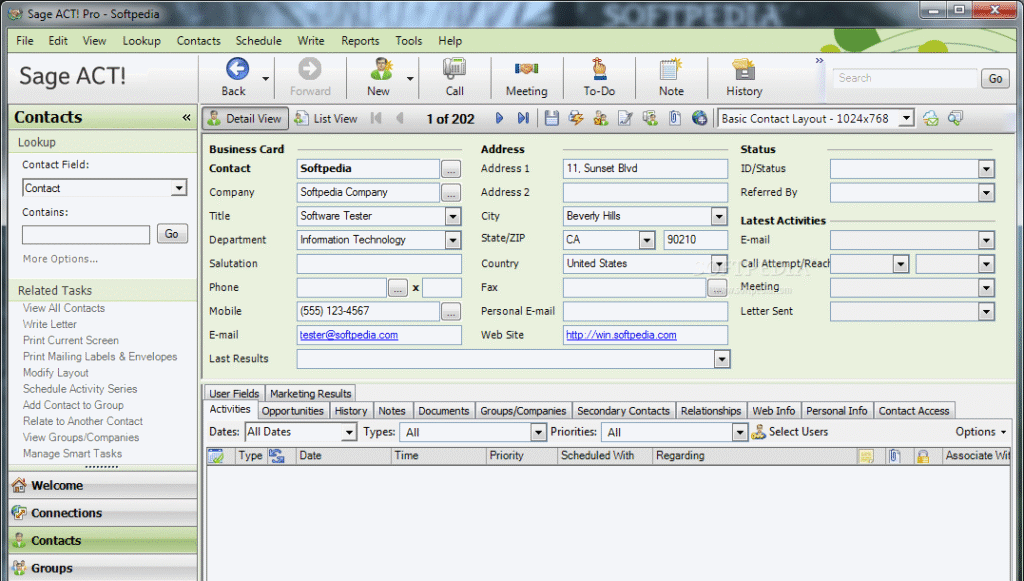Switch to List View
The width and height of the screenshot is (1024, 581).
click(326, 118)
